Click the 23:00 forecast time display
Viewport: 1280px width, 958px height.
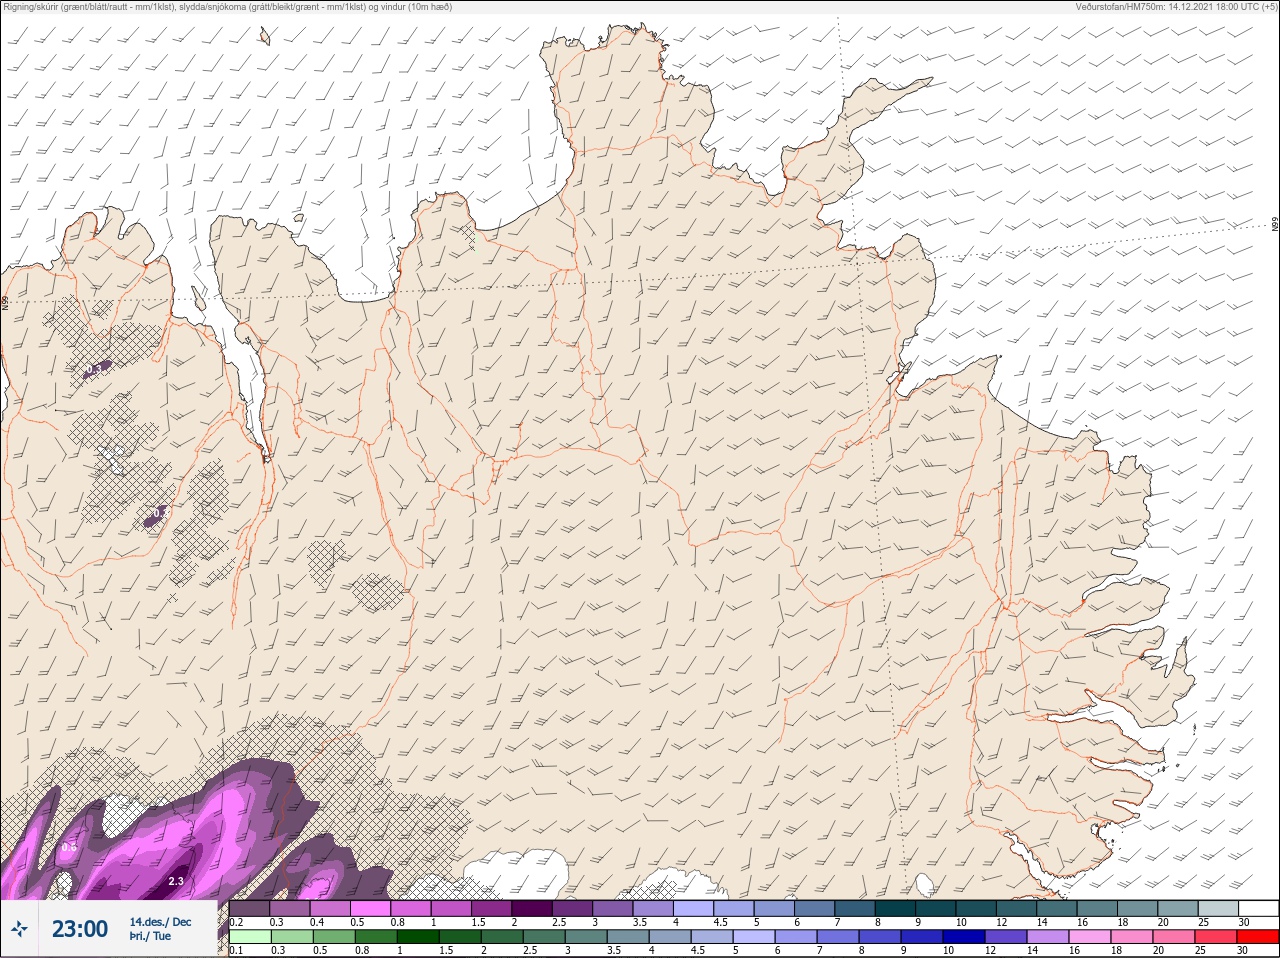[80, 929]
